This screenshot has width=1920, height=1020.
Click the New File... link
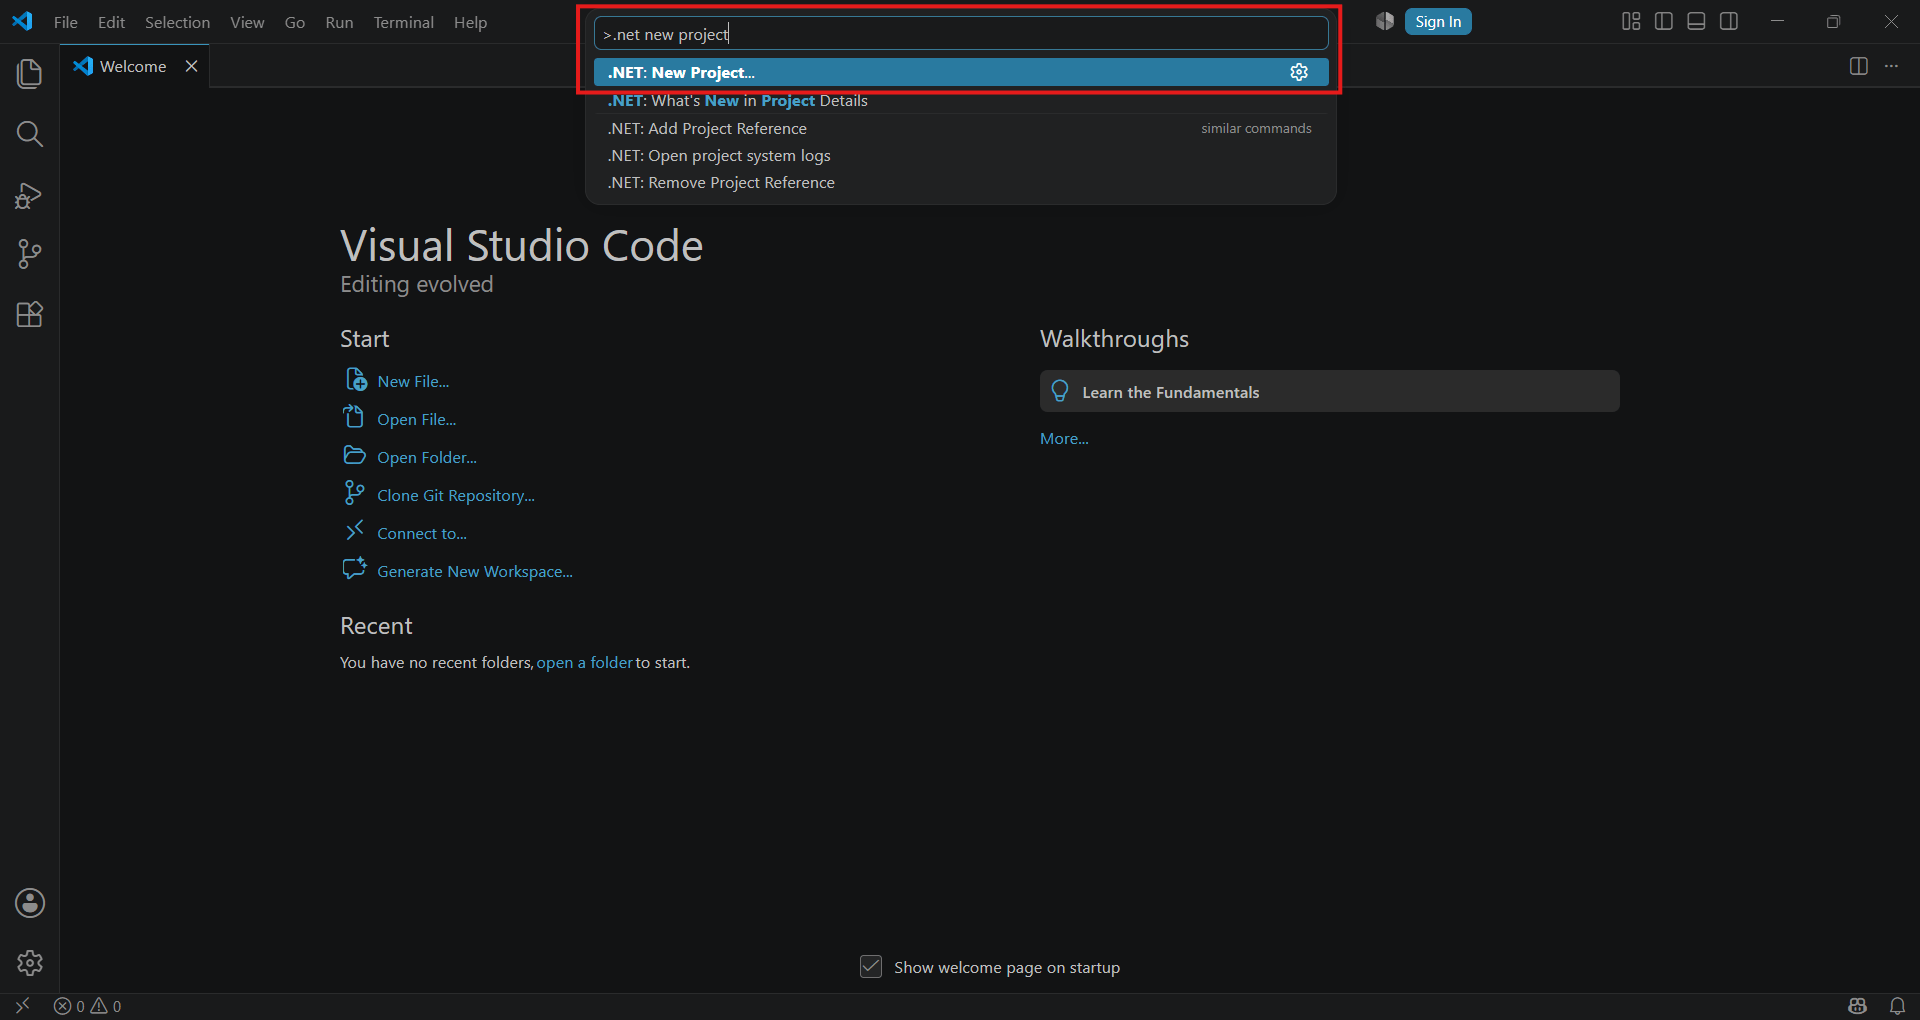click(413, 381)
